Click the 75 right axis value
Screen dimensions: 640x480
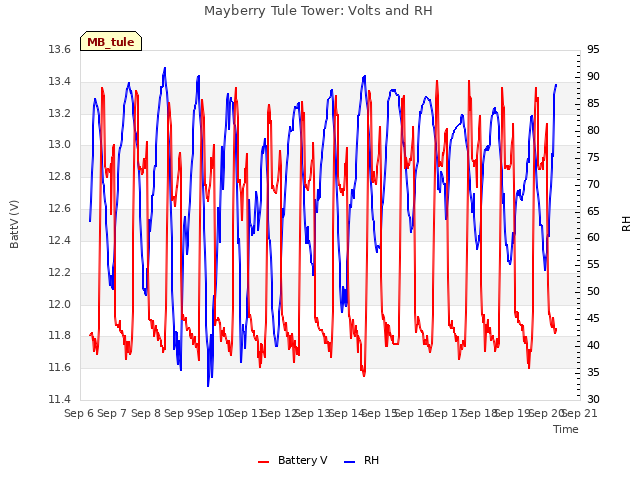point(593,157)
